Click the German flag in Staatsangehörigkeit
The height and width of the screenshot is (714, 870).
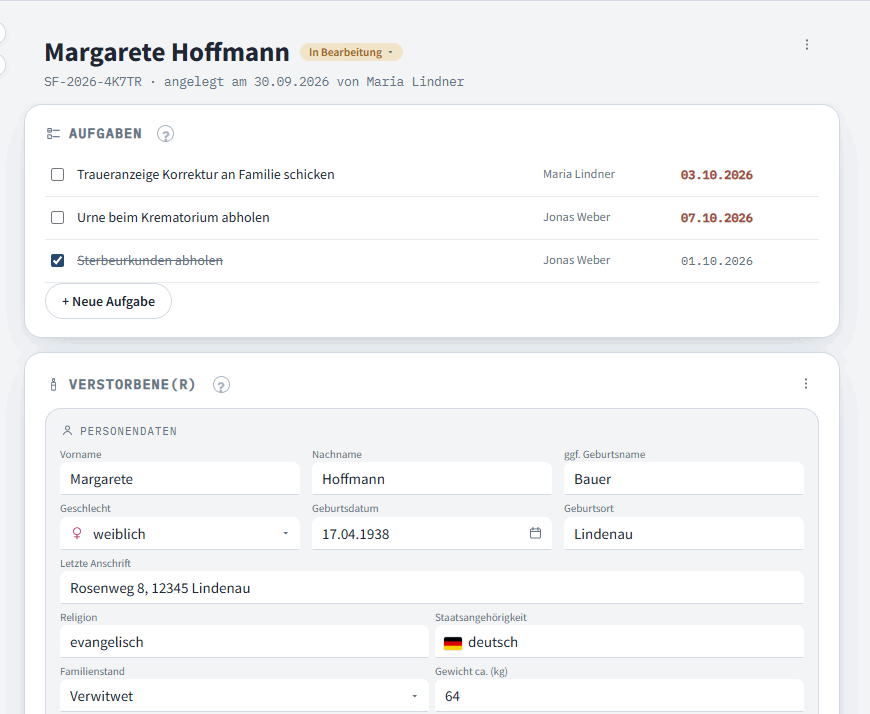(453, 642)
